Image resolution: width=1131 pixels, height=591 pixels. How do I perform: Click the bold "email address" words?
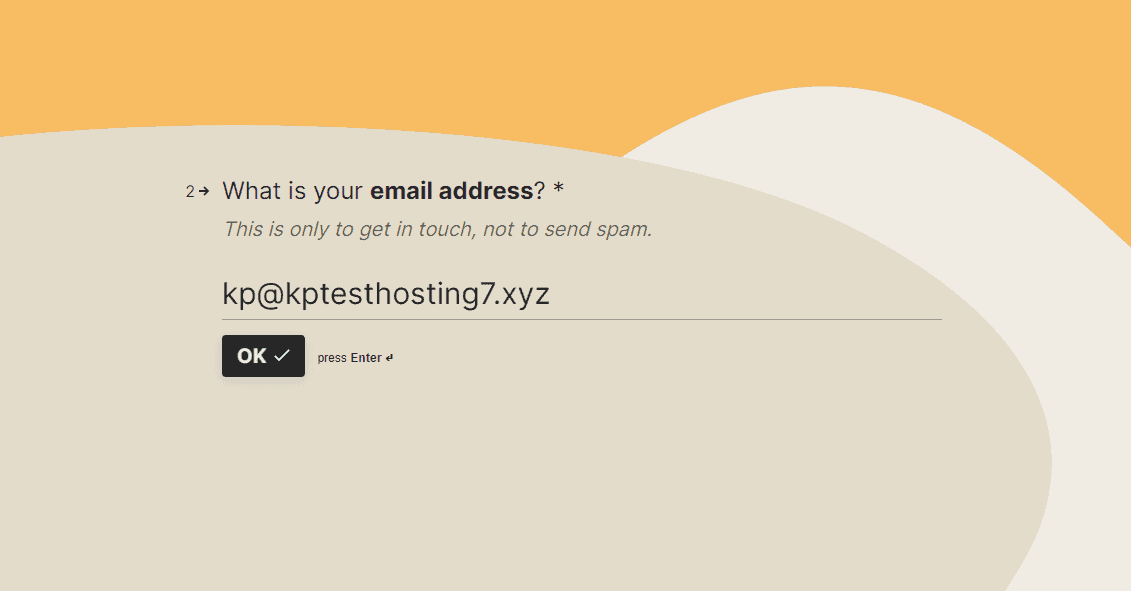tap(451, 190)
